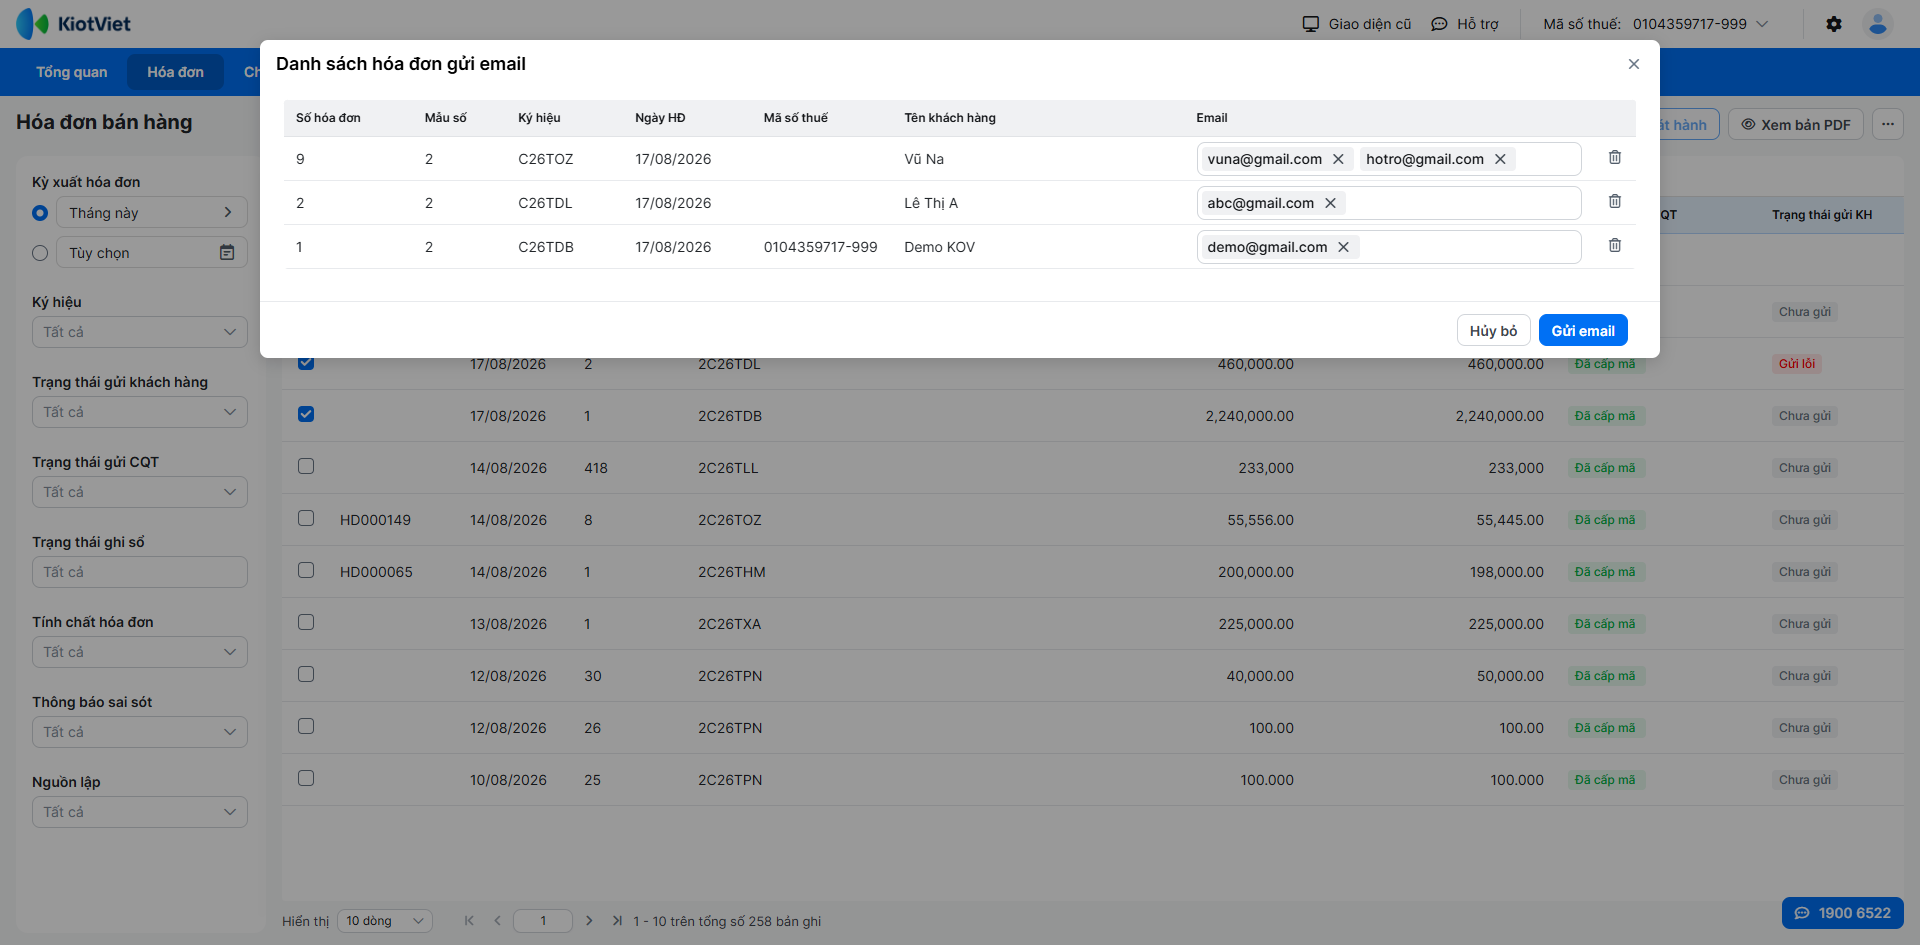Uncheck invoice row 2C26TDL checkbox

[x=306, y=362]
